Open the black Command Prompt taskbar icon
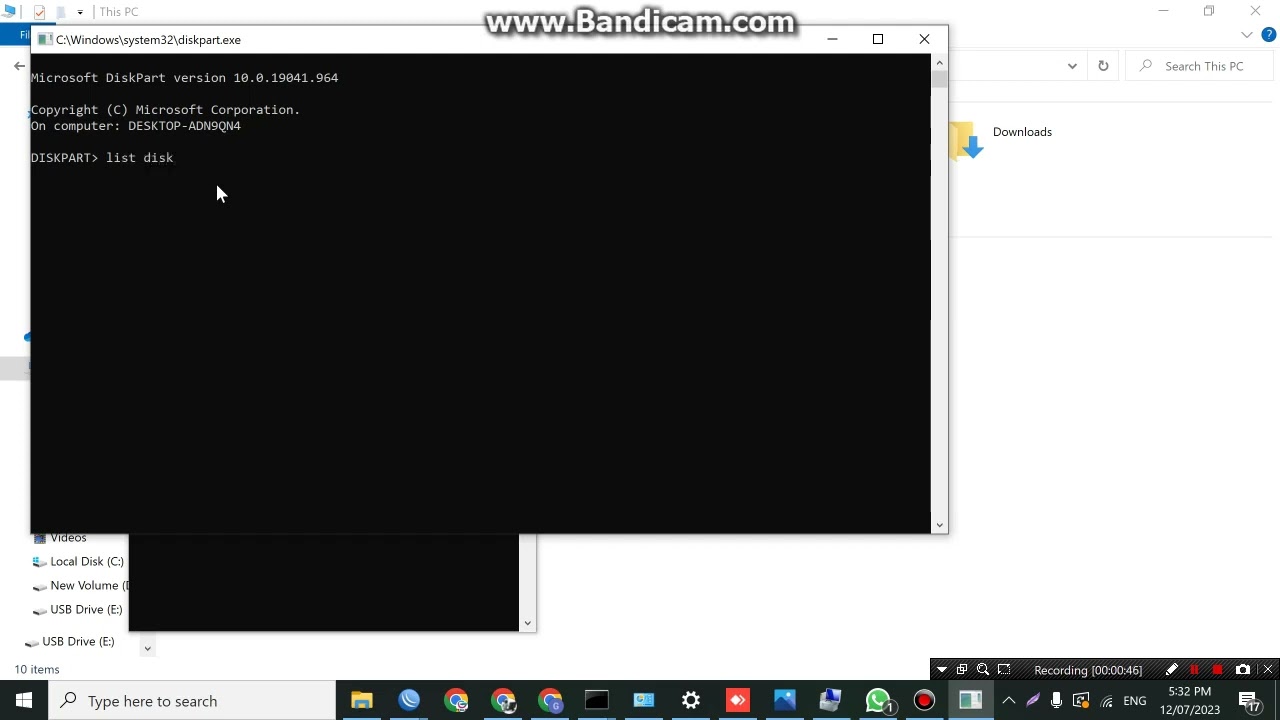Viewport: 1280px width, 720px height. tap(597, 700)
